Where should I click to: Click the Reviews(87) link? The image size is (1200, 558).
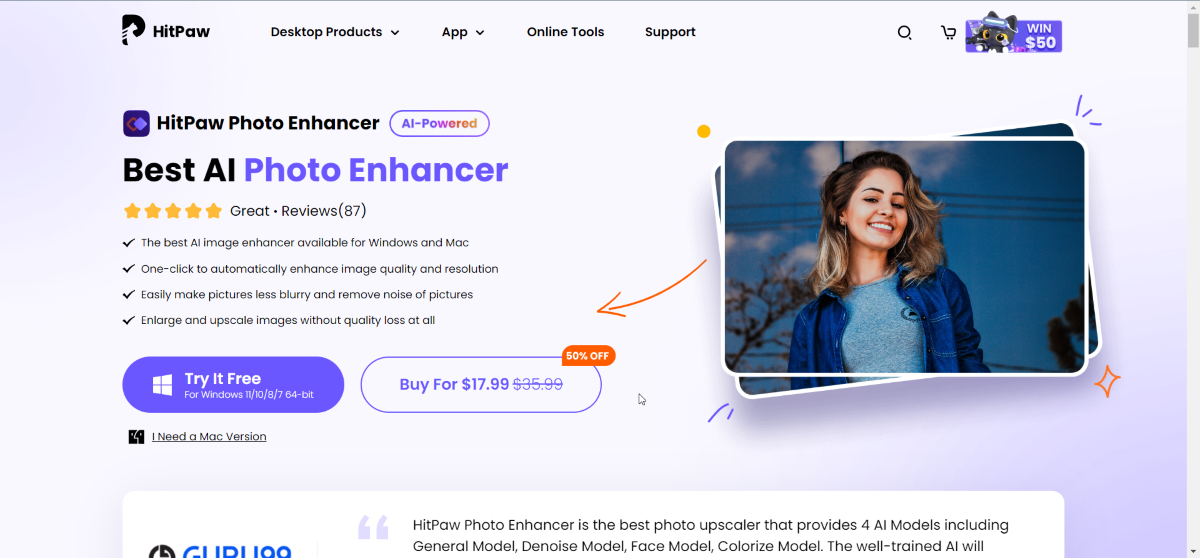324,211
